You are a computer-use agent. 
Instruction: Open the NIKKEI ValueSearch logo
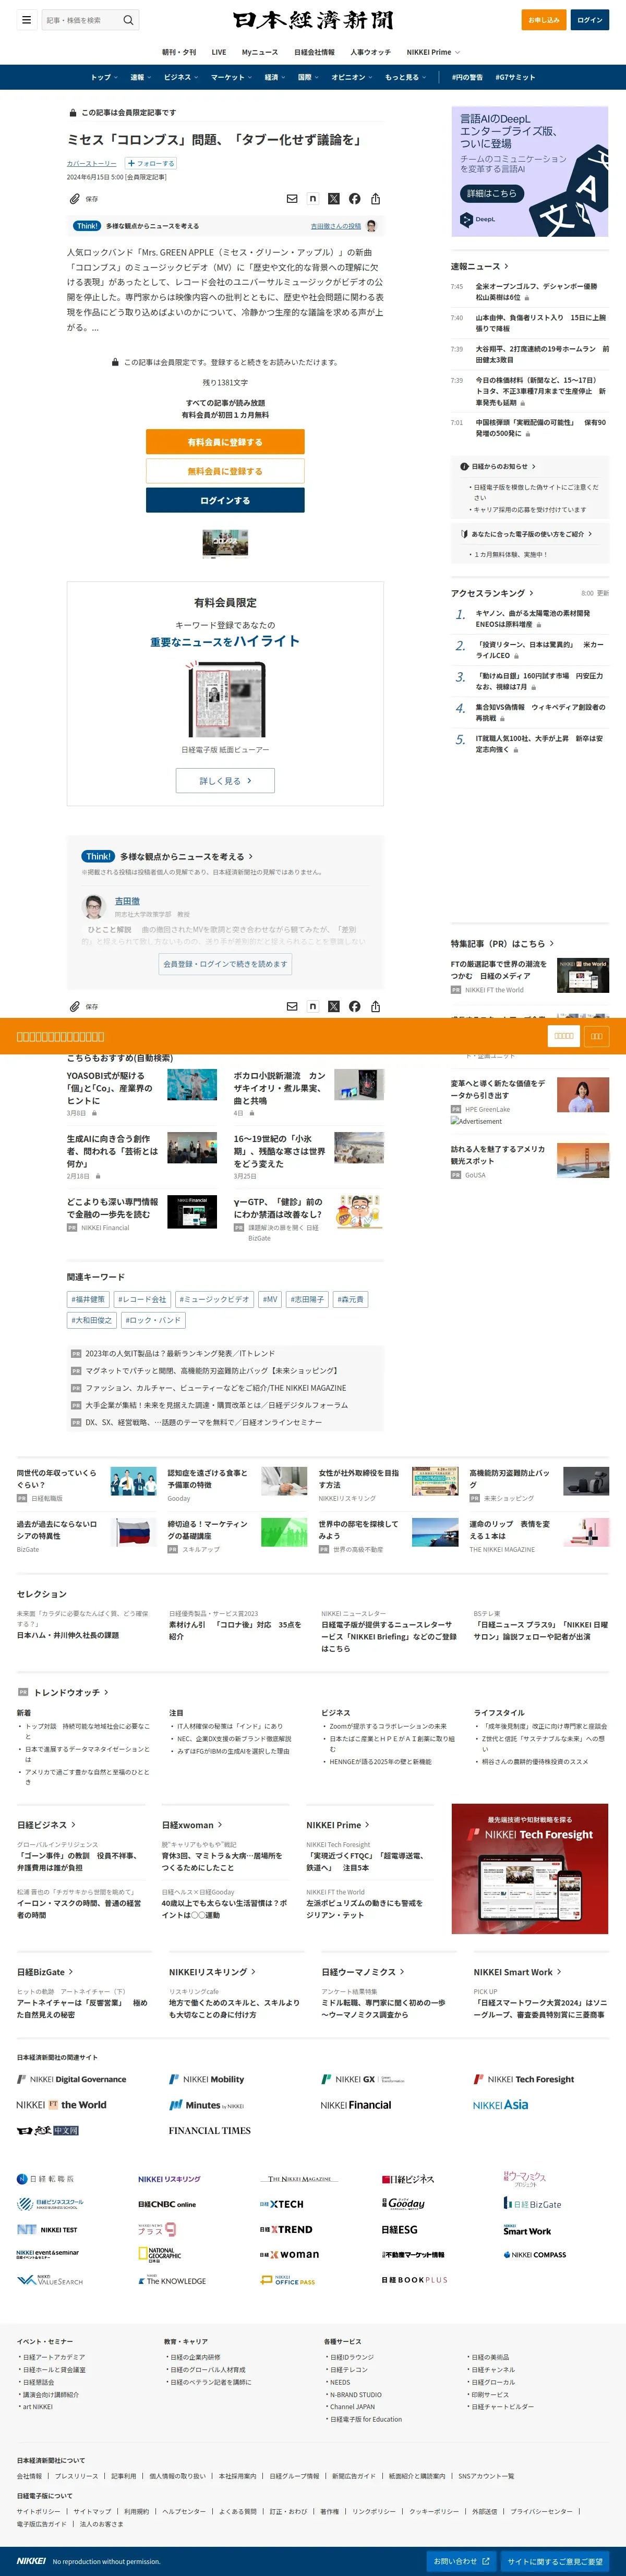pyautogui.click(x=50, y=2280)
